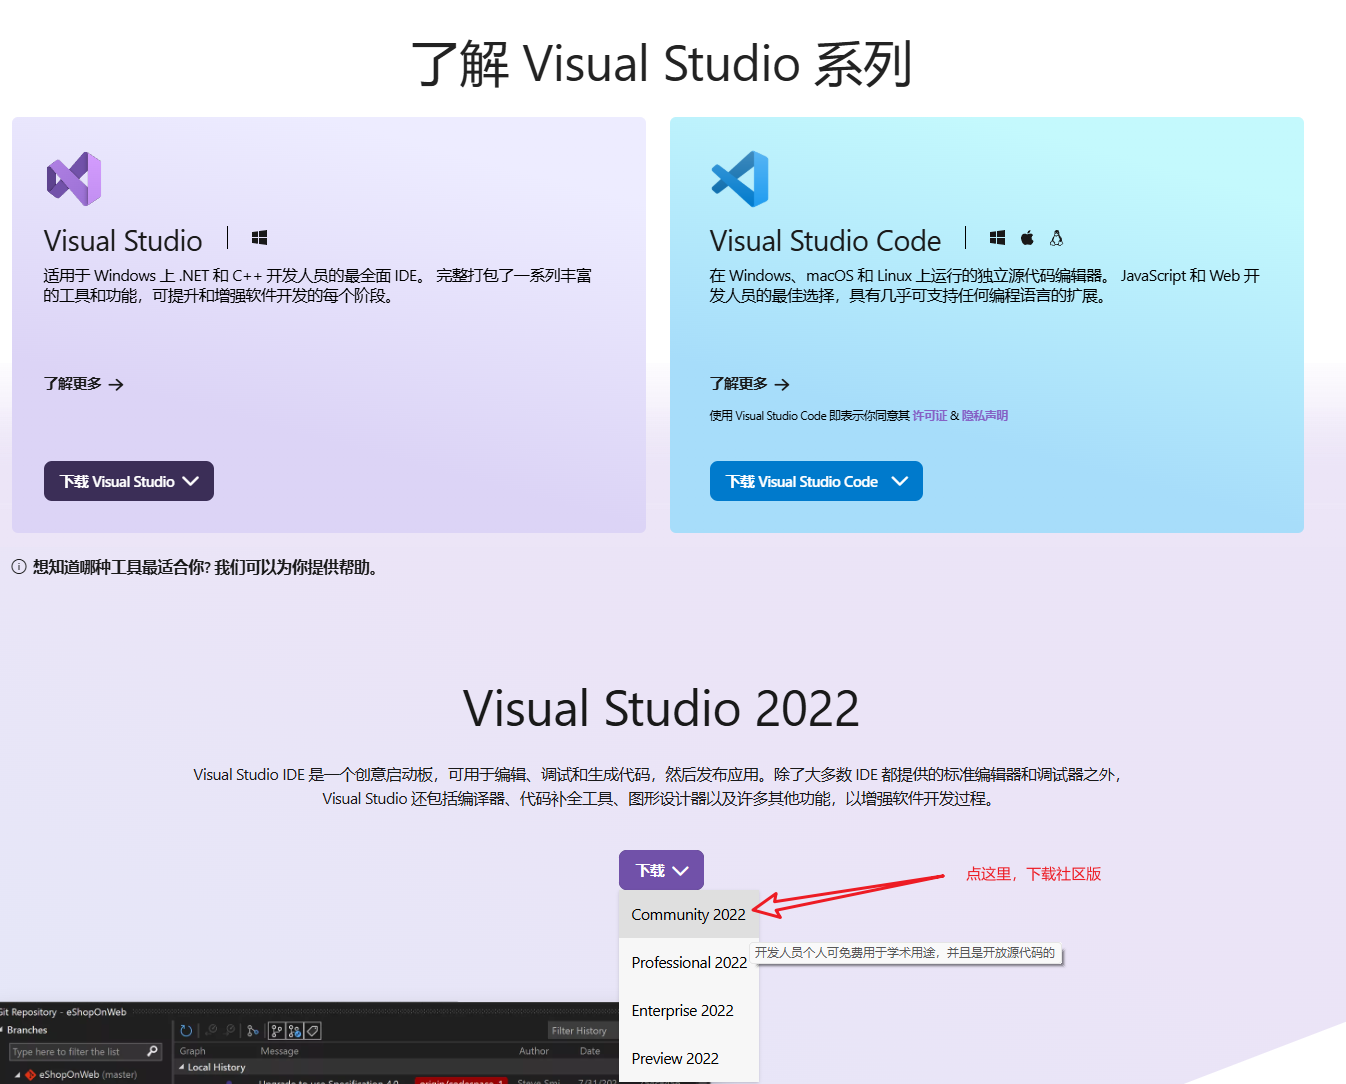Screen dimensions: 1346x1084
Task: Click the Windows icon beside Visual Studio Code
Action: point(997,238)
